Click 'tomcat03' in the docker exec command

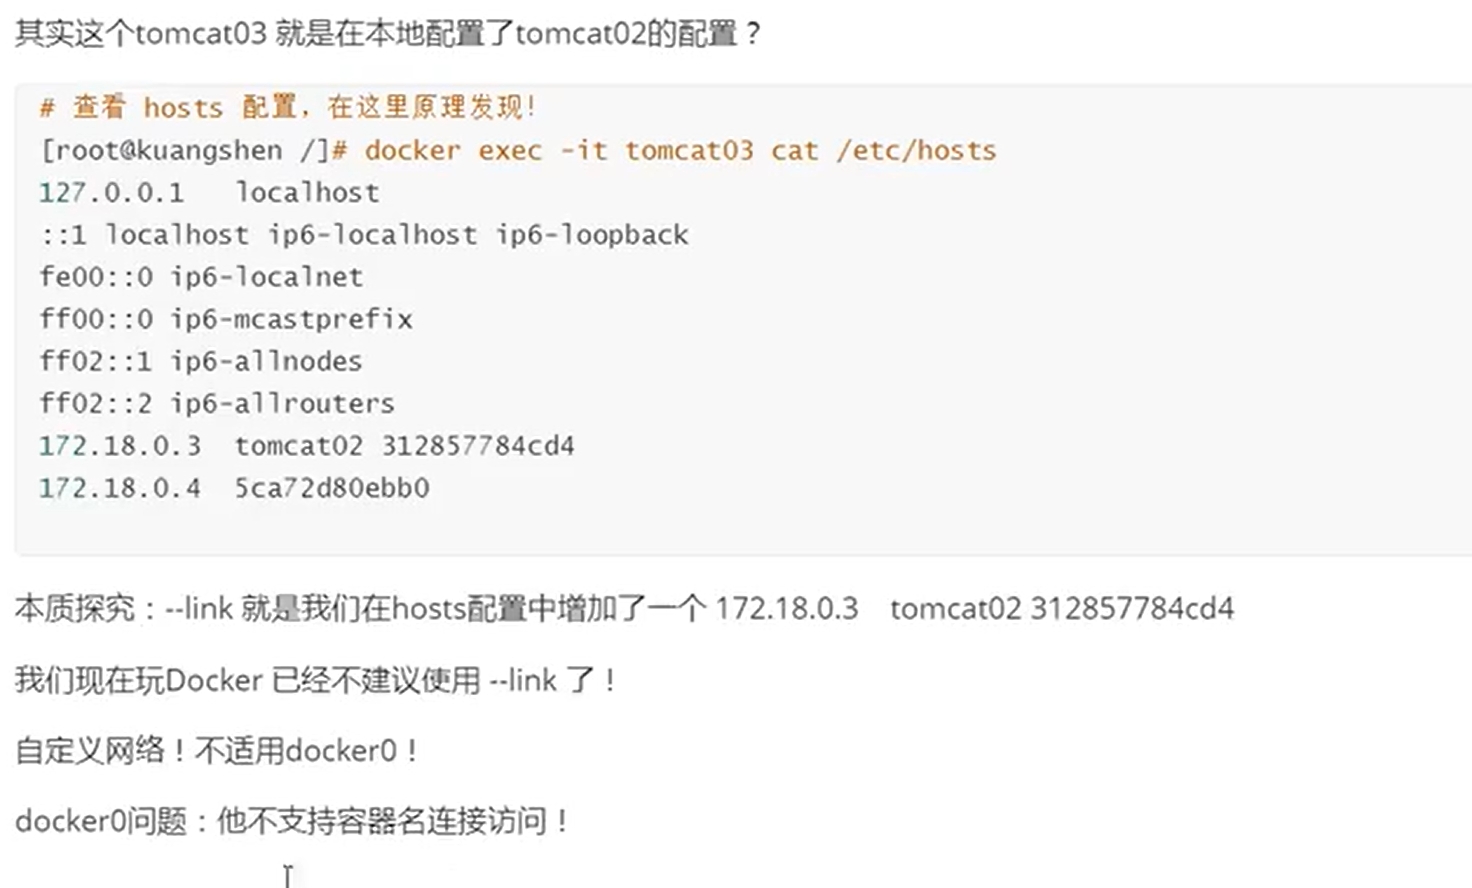689,150
